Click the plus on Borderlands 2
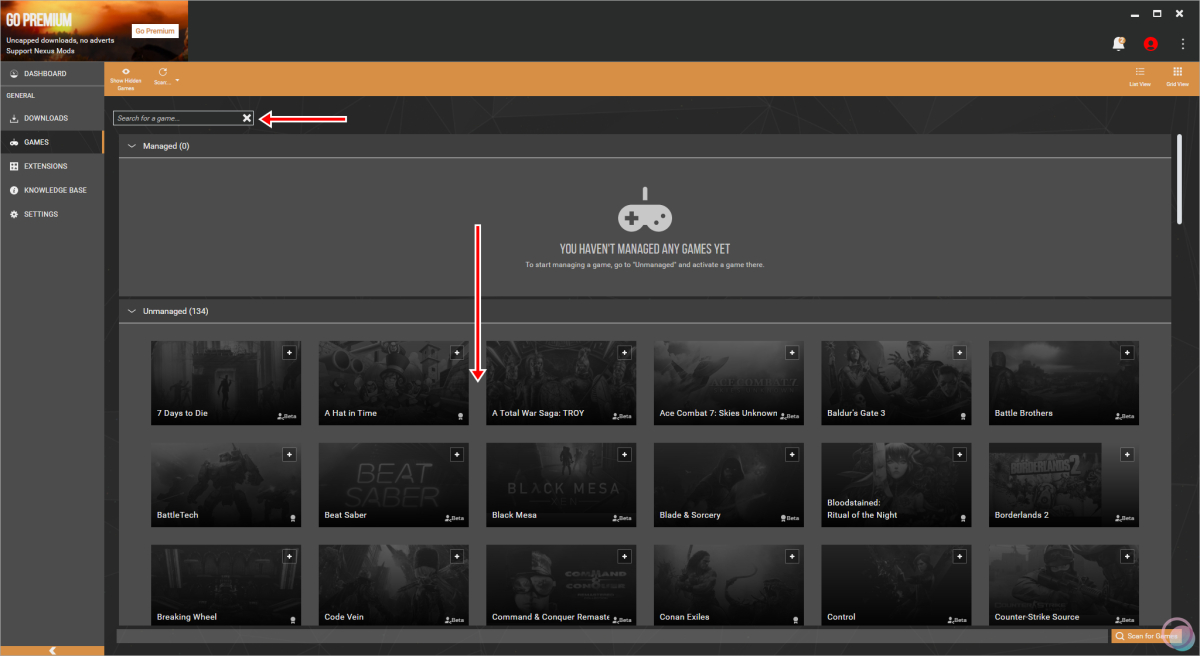 pyautogui.click(x=1127, y=454)
